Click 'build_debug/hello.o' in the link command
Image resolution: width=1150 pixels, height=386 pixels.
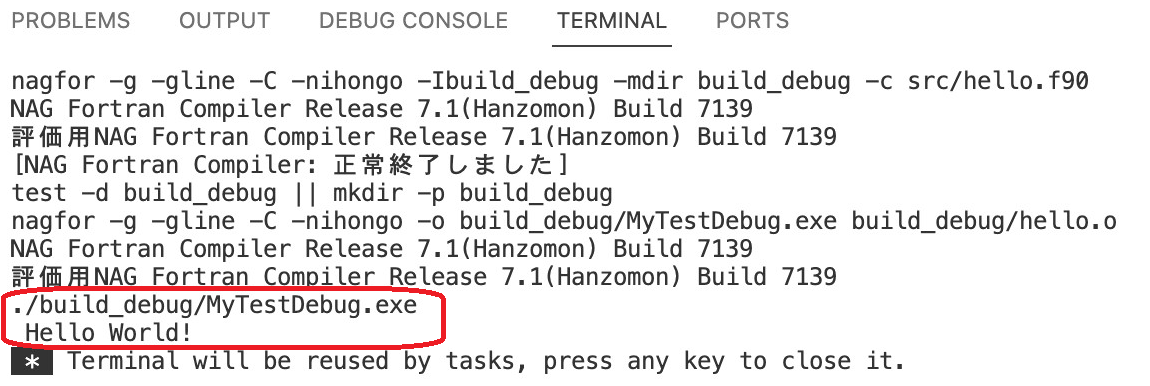[x=984, y=222]
